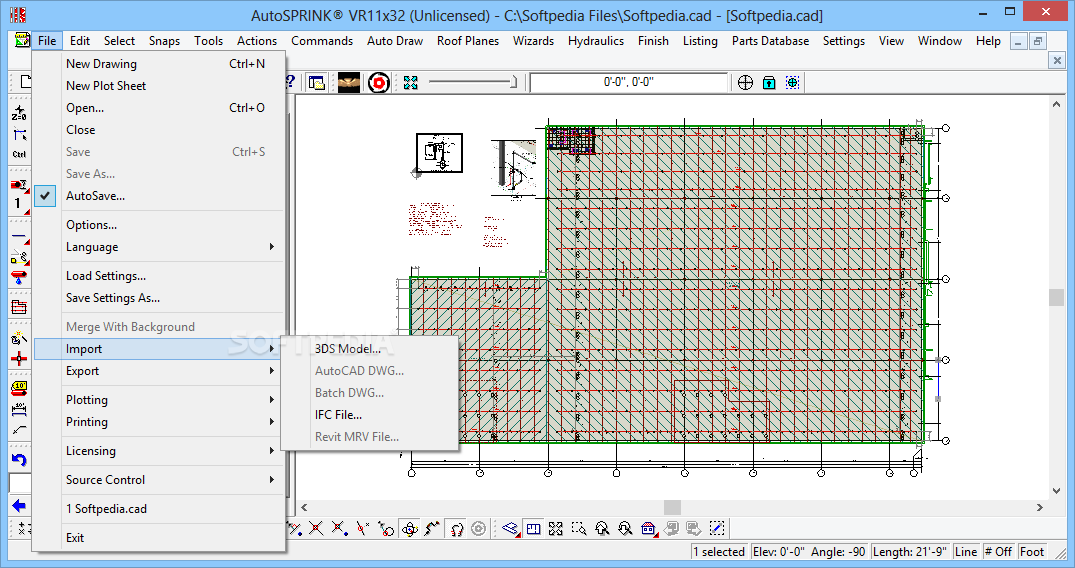Click the red folder tabs icon in left toolbar

click(19, 307)
